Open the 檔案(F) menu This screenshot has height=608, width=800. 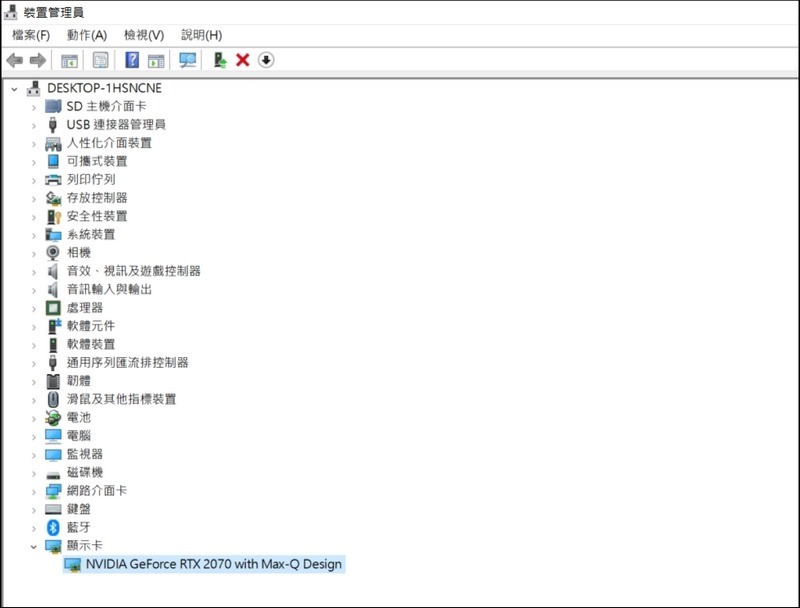(31, 35)
